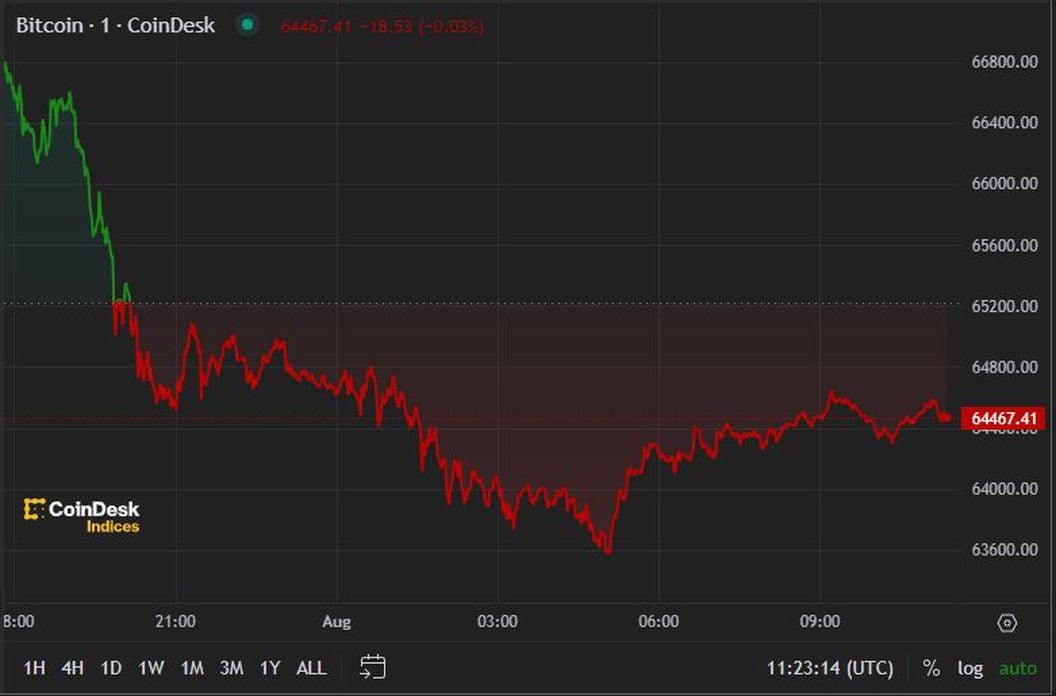This screenshot has height=696, width=1056.
Task: Toggle percent scale mode
Action: coord(931,668)
